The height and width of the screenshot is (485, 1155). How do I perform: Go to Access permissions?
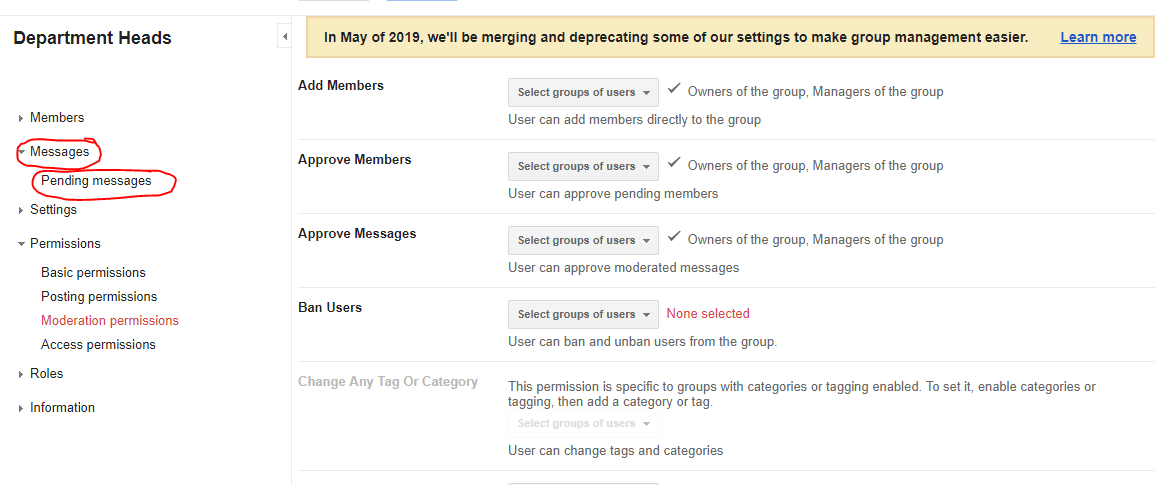99,344
